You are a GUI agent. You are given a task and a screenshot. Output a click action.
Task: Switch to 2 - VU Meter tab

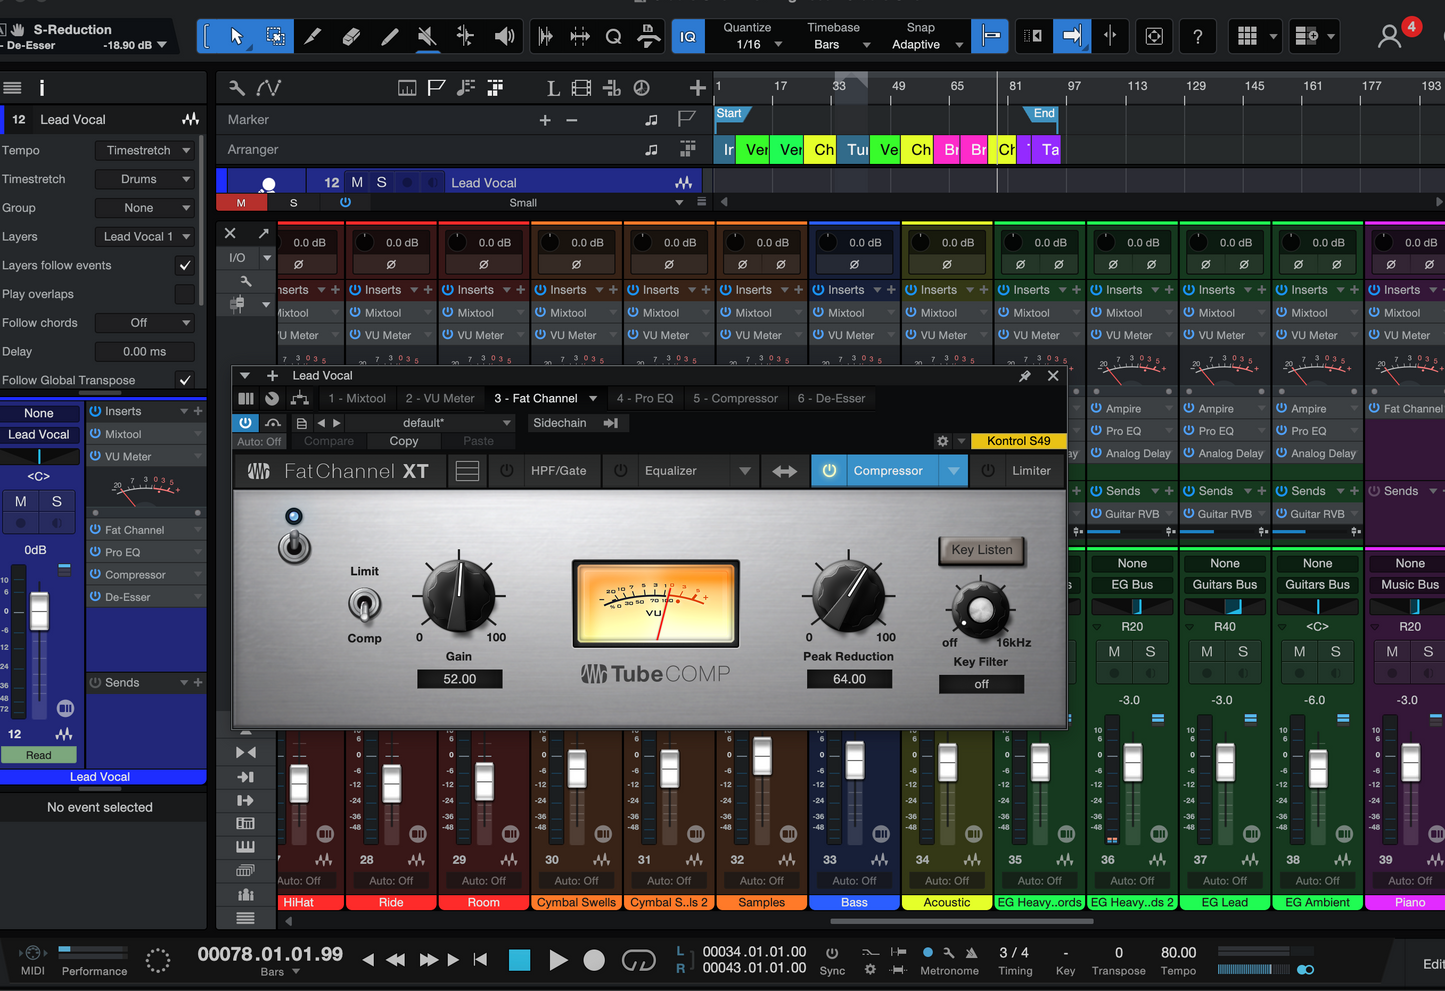(440, 398)
